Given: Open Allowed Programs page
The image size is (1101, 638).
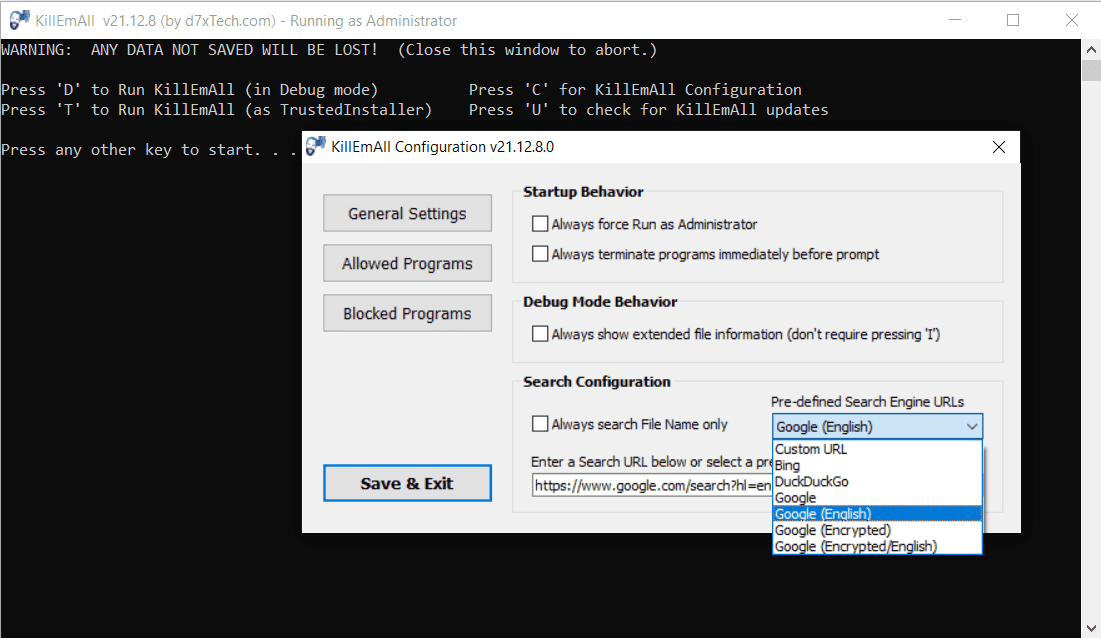Looking at the screenshot, I should point(407,263).
